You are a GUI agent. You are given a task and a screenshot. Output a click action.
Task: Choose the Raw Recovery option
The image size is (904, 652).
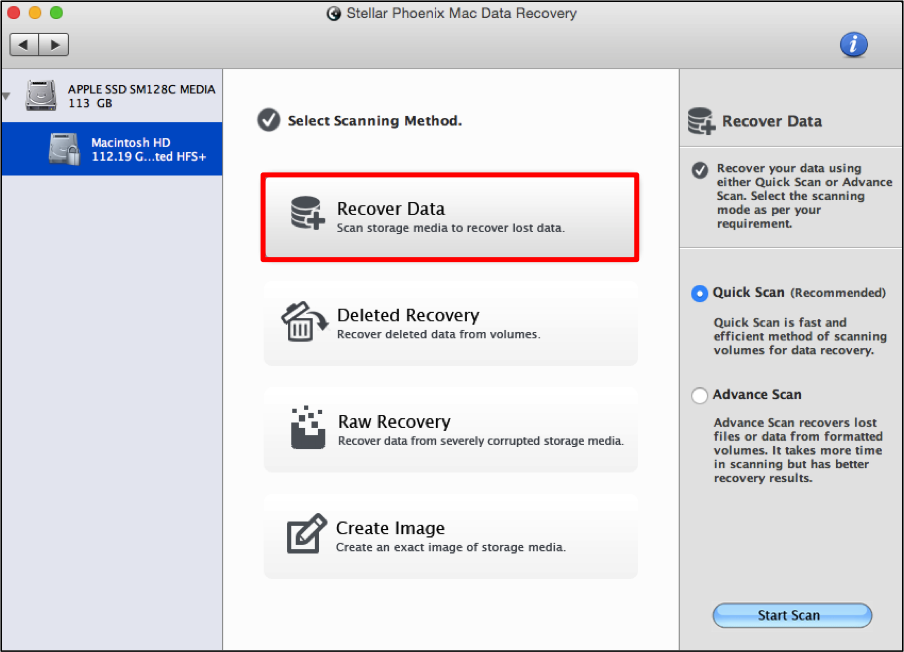tap(450, 430)
